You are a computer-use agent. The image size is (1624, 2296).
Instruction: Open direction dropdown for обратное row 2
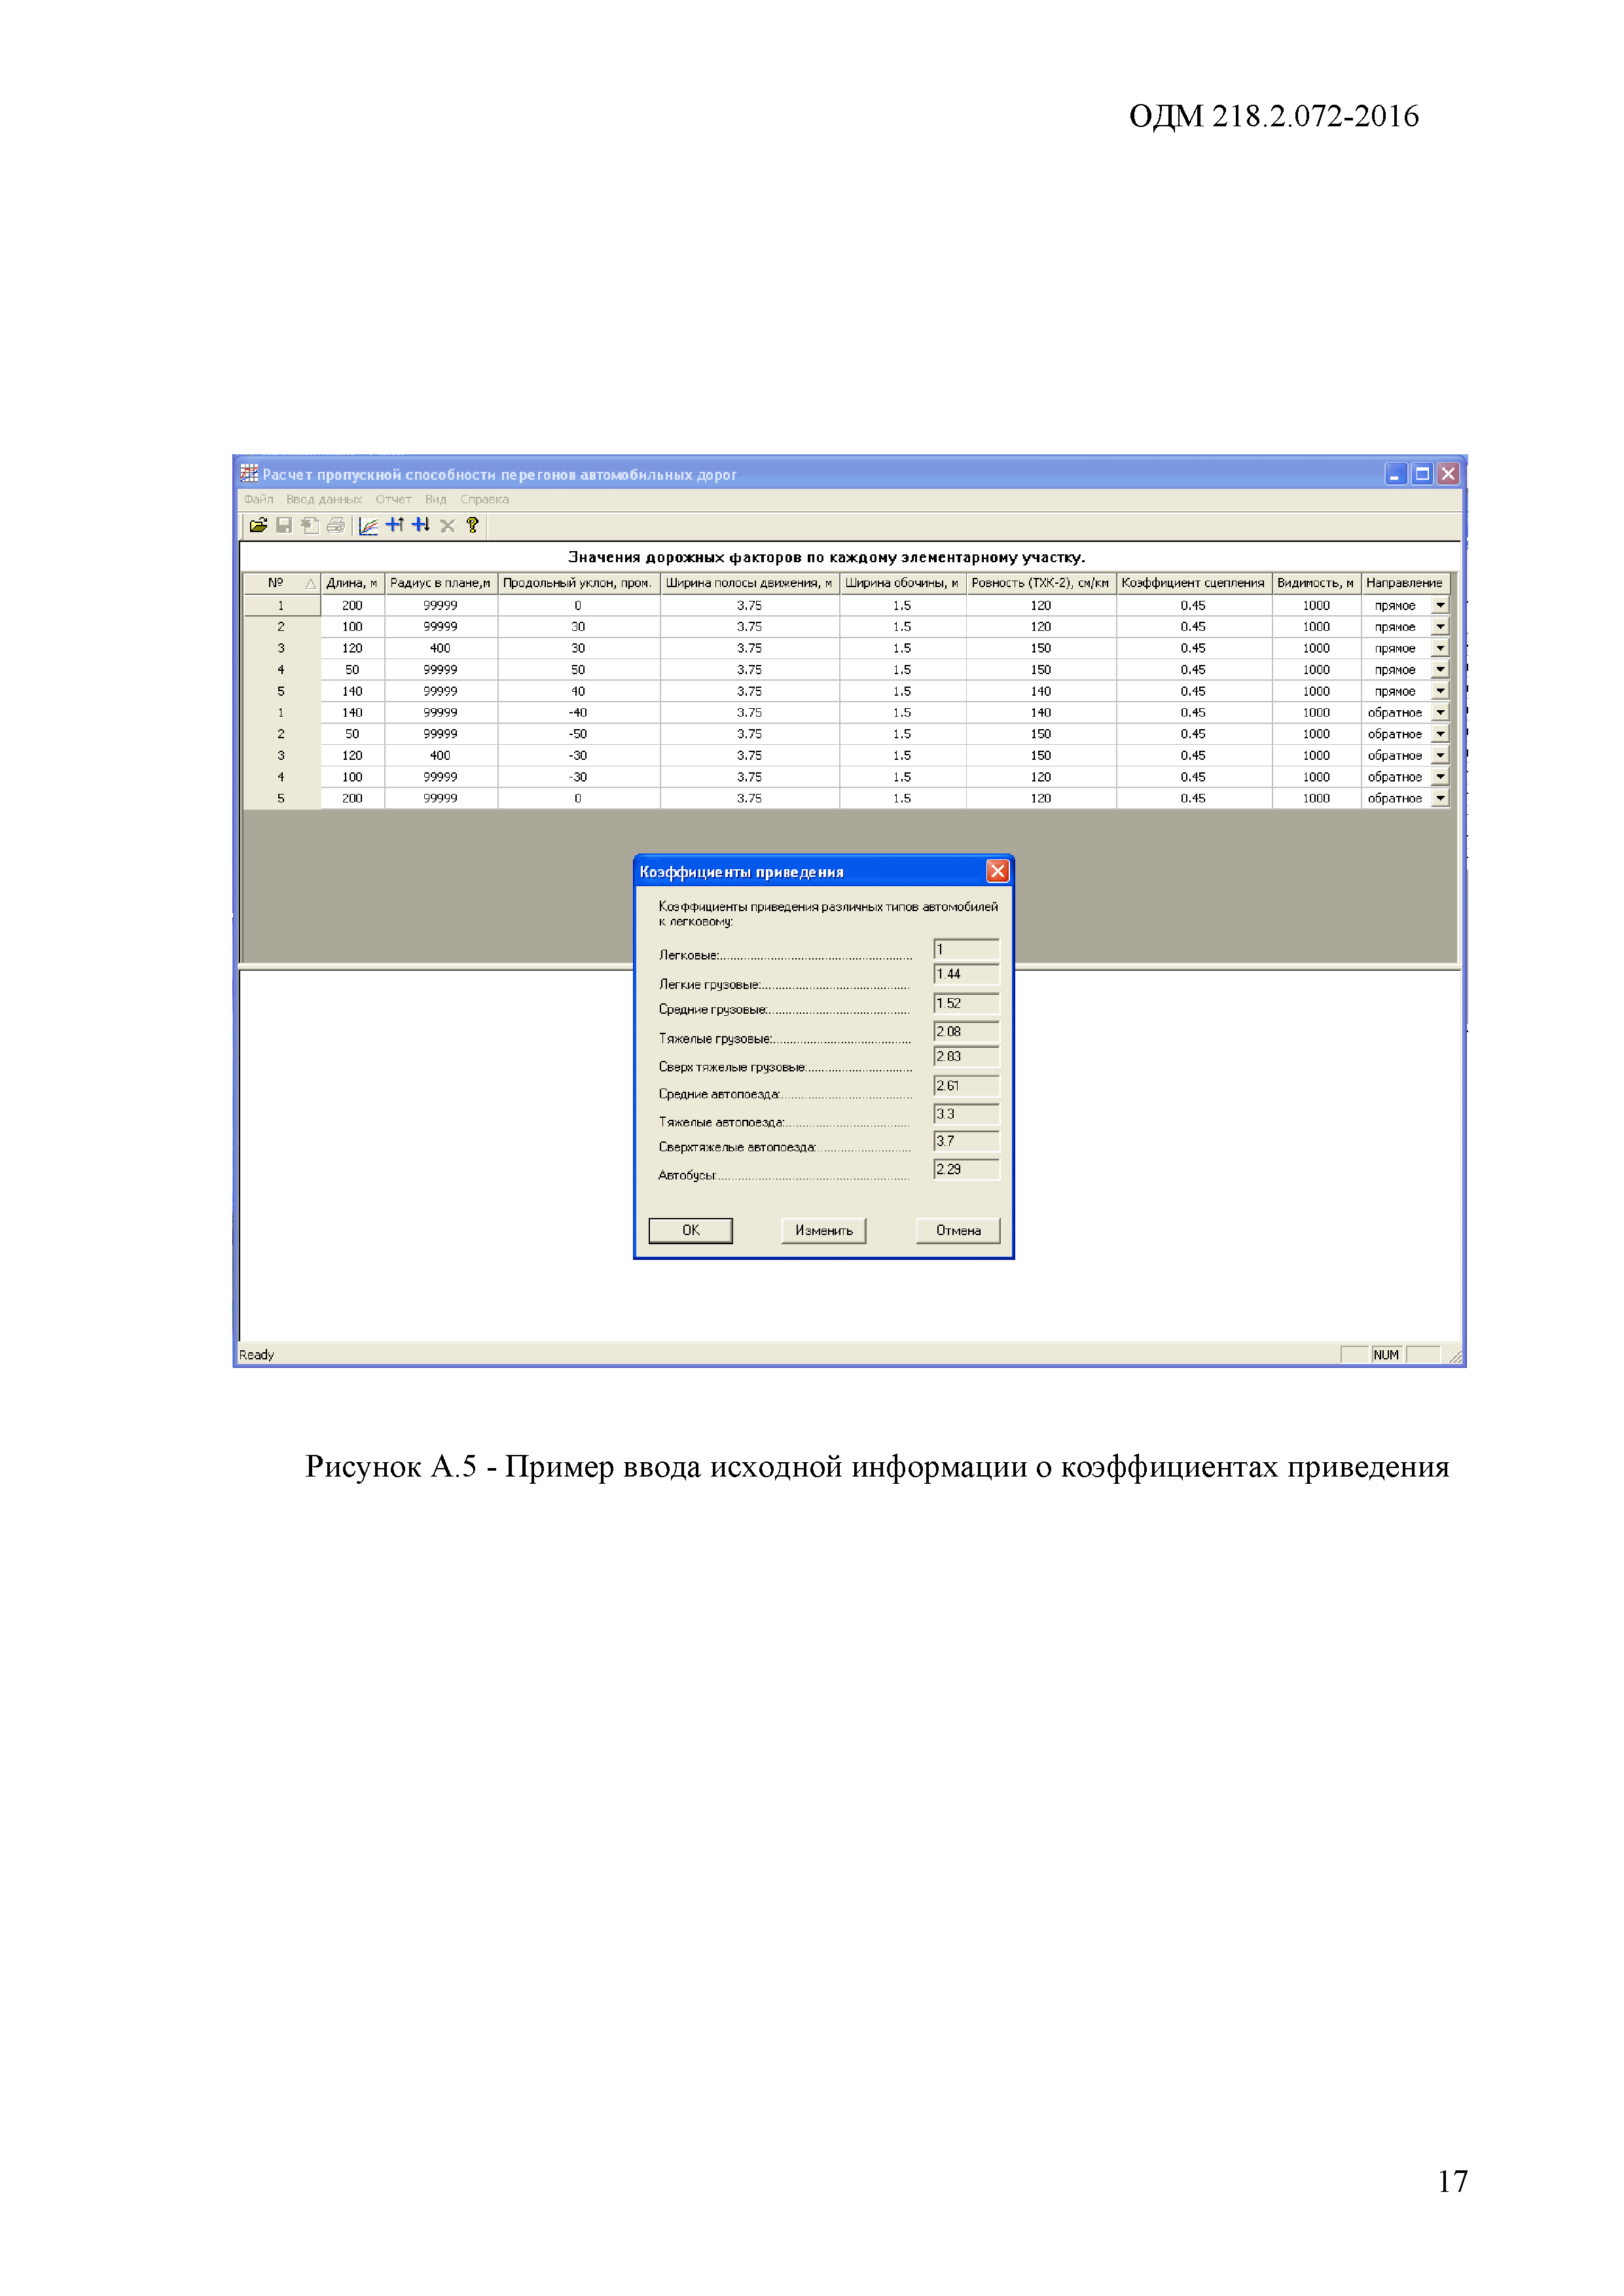1440,734
